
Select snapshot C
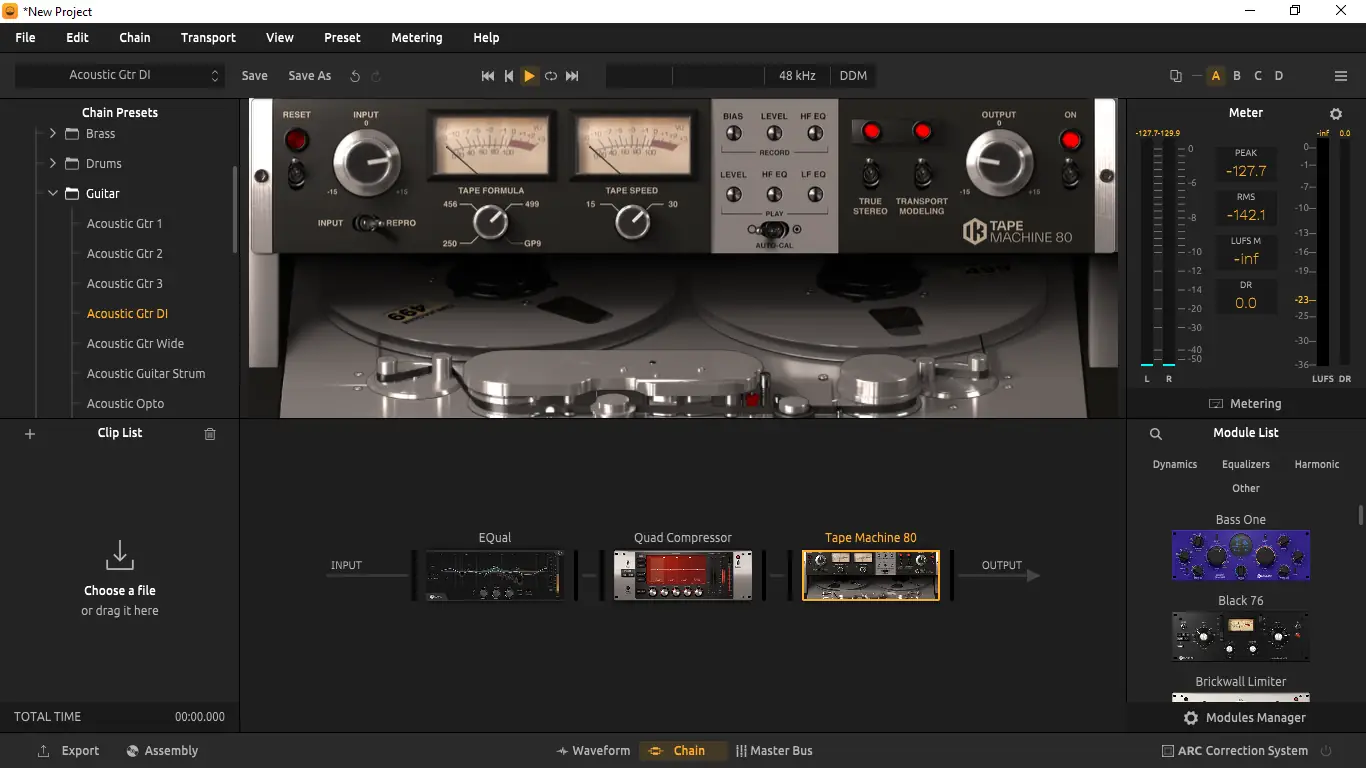pyautogui.click(x=1258, y=76)
